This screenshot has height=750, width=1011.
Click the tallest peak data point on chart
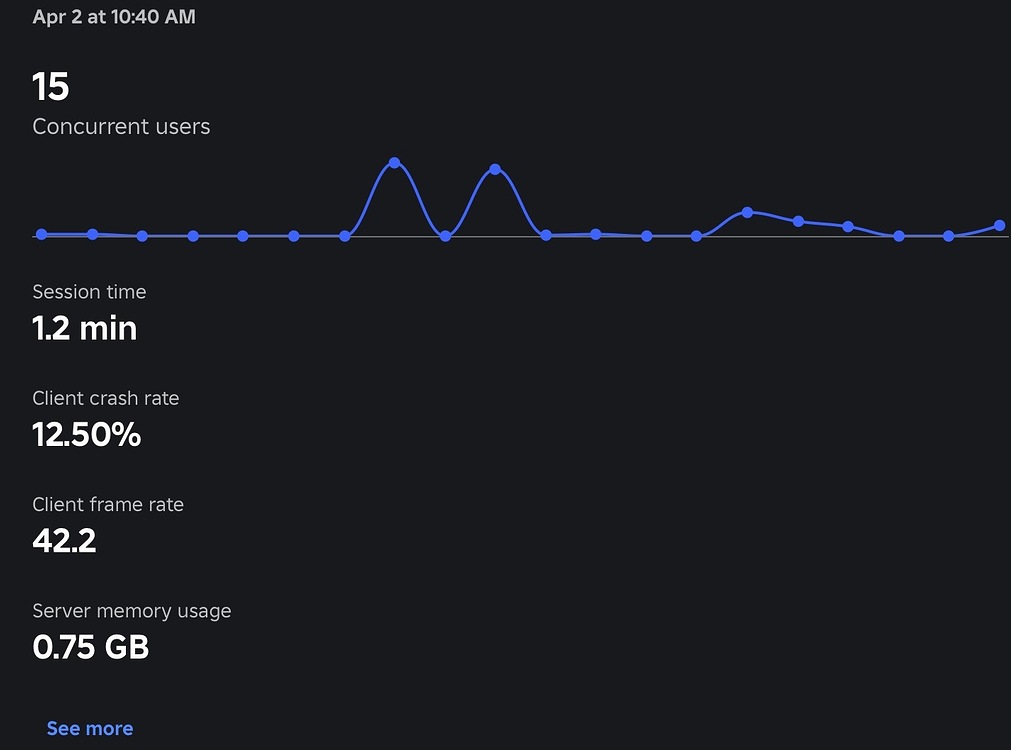tap(394, 162)
